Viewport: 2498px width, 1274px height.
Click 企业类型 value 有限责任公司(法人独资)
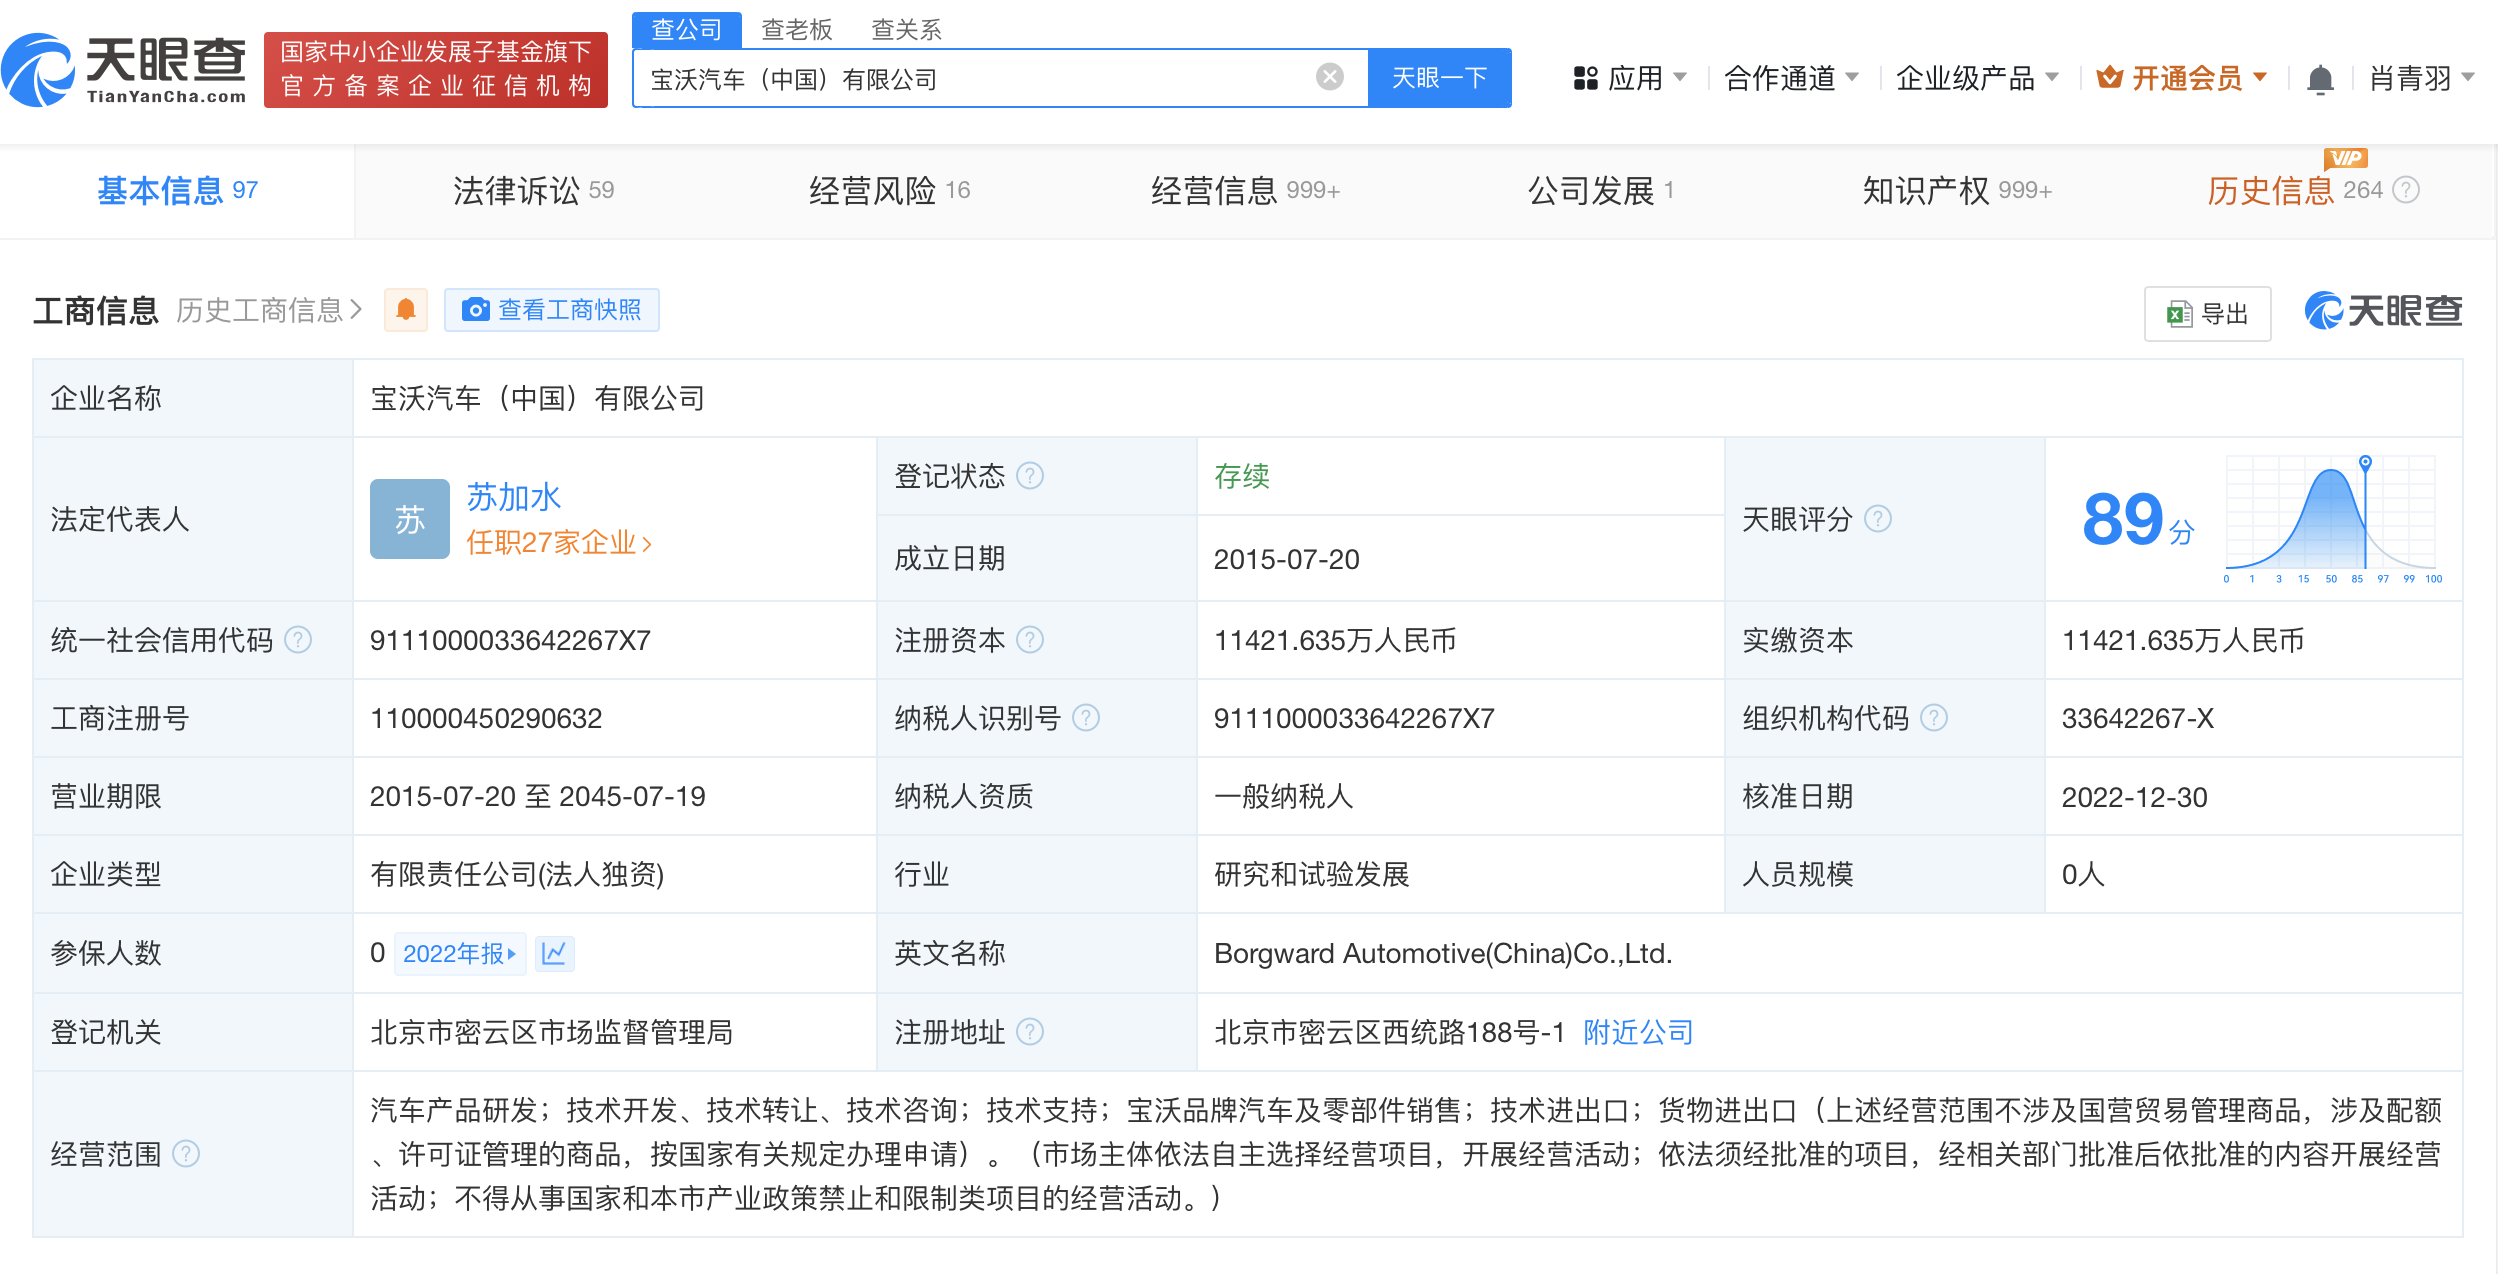coord(517,874)
